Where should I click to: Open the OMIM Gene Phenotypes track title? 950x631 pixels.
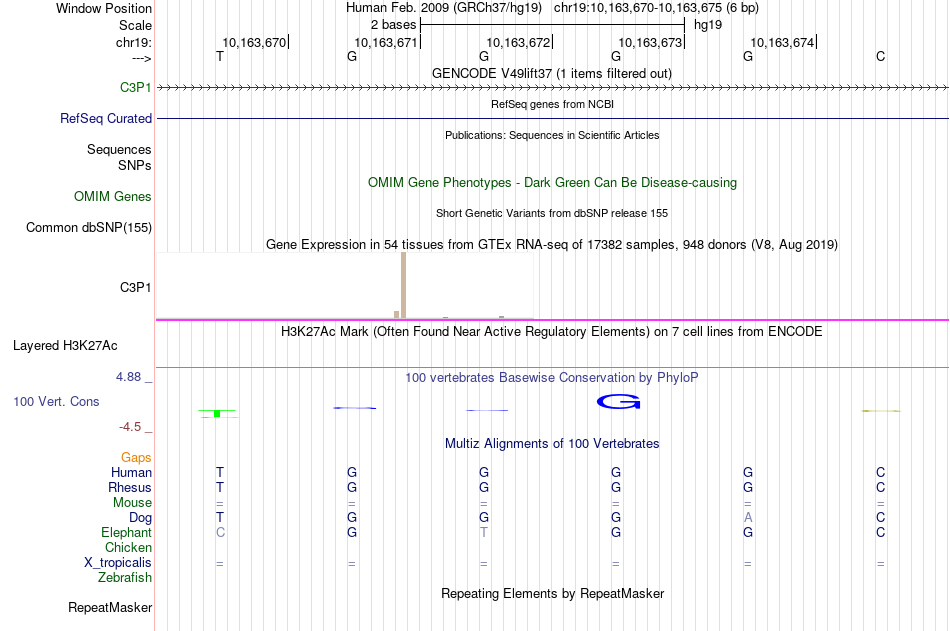(552, 182)
